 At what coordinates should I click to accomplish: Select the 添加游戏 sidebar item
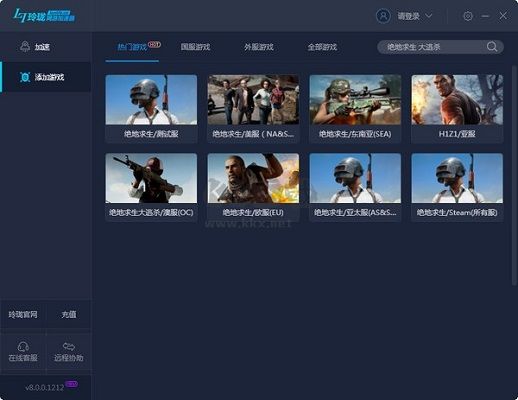coord(46,77)
